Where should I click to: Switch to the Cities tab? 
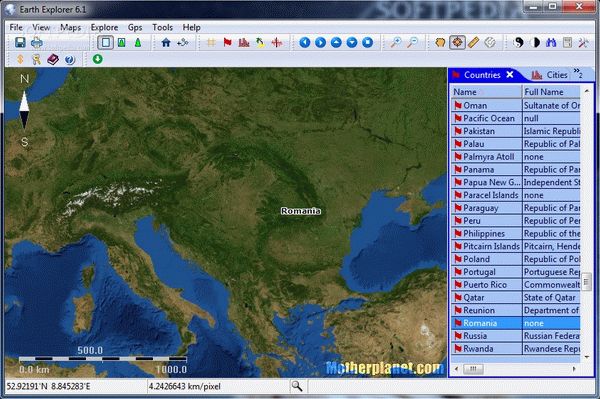[x=550, y=75]
